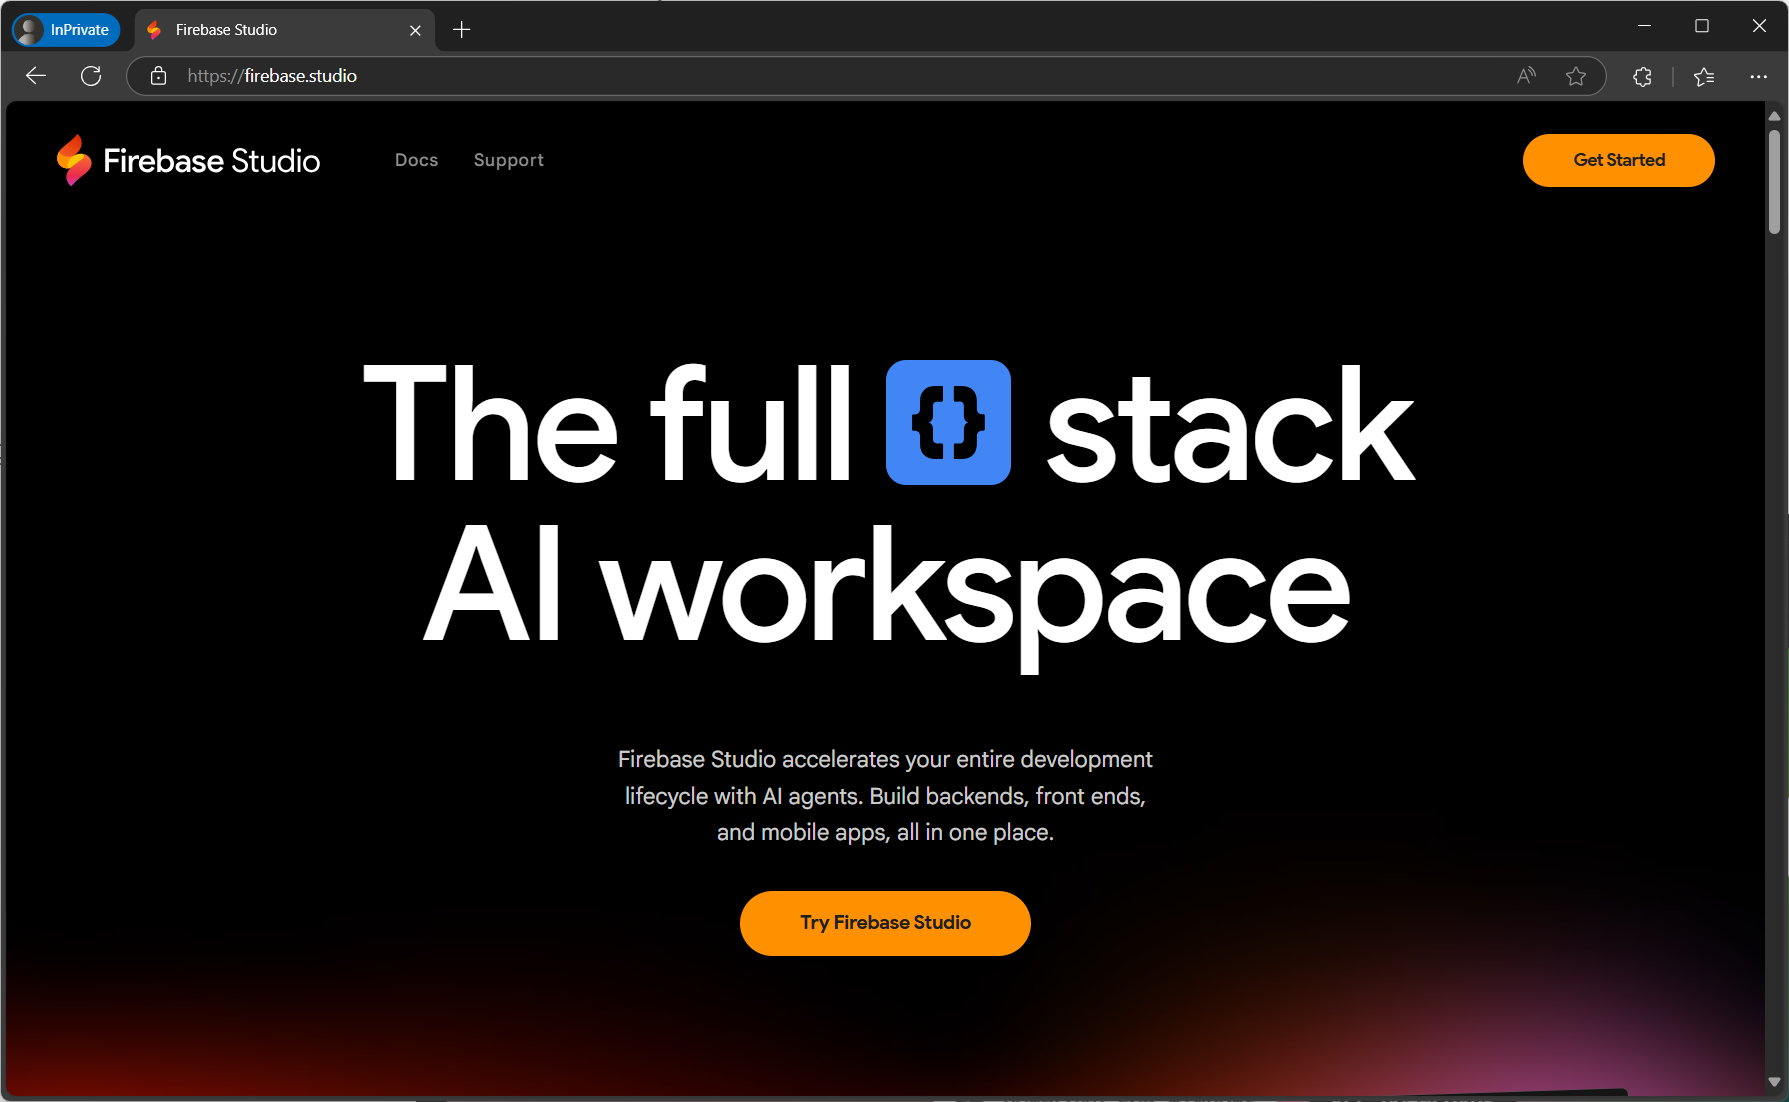Open the Read aloud icon in the address bar
The height and width of the screenshot is (1102, 1789).
[x=1526, y=76]
